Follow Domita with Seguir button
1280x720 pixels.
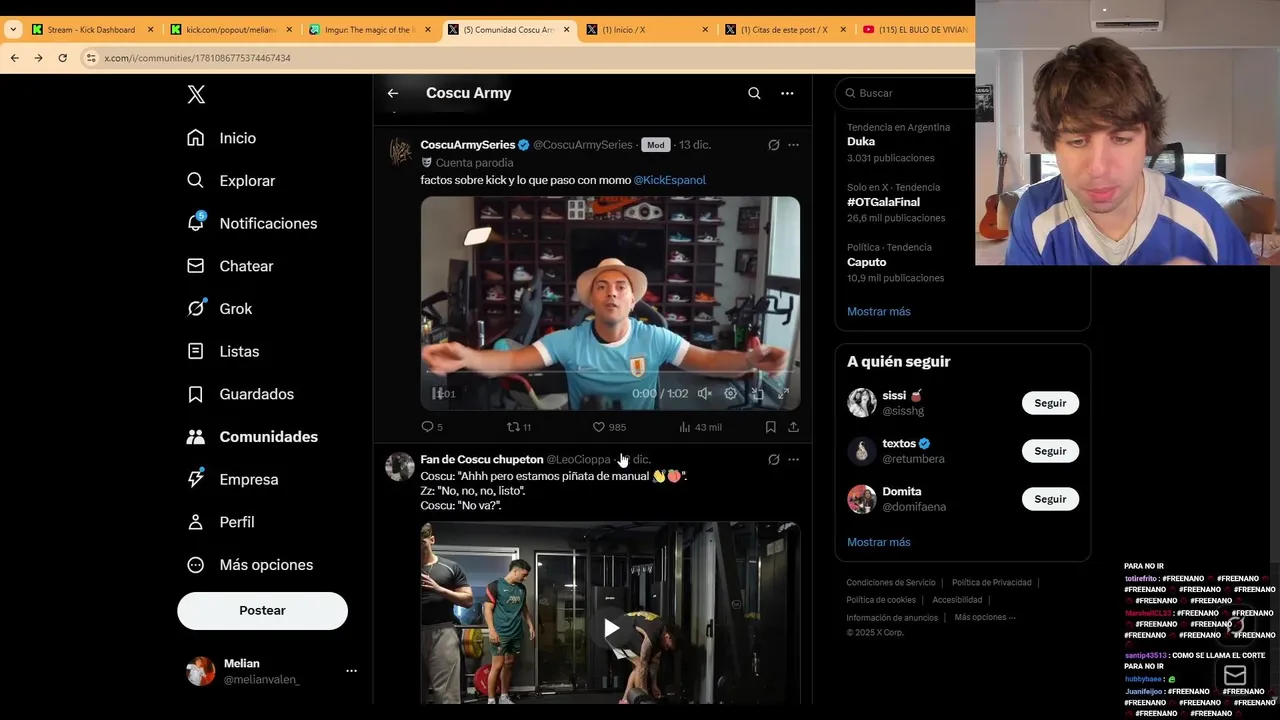pos(1050,499)
